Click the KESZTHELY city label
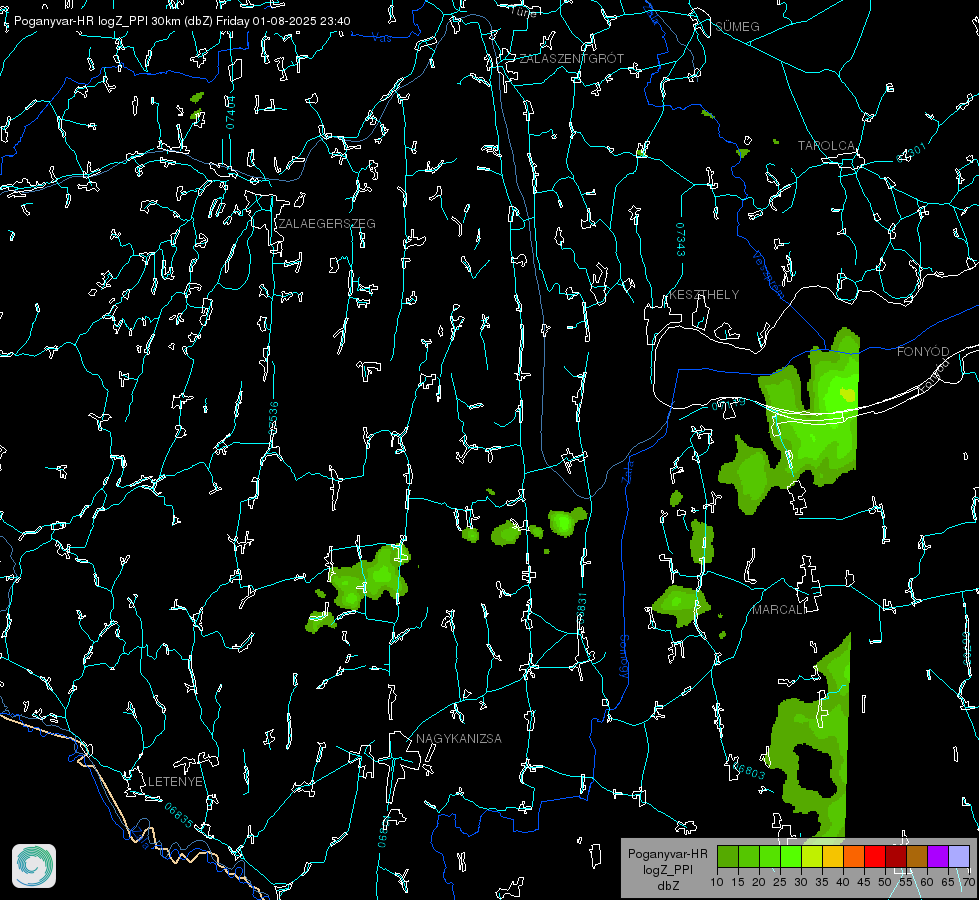This screenshot has height=900, width=979. pos(704,294)
